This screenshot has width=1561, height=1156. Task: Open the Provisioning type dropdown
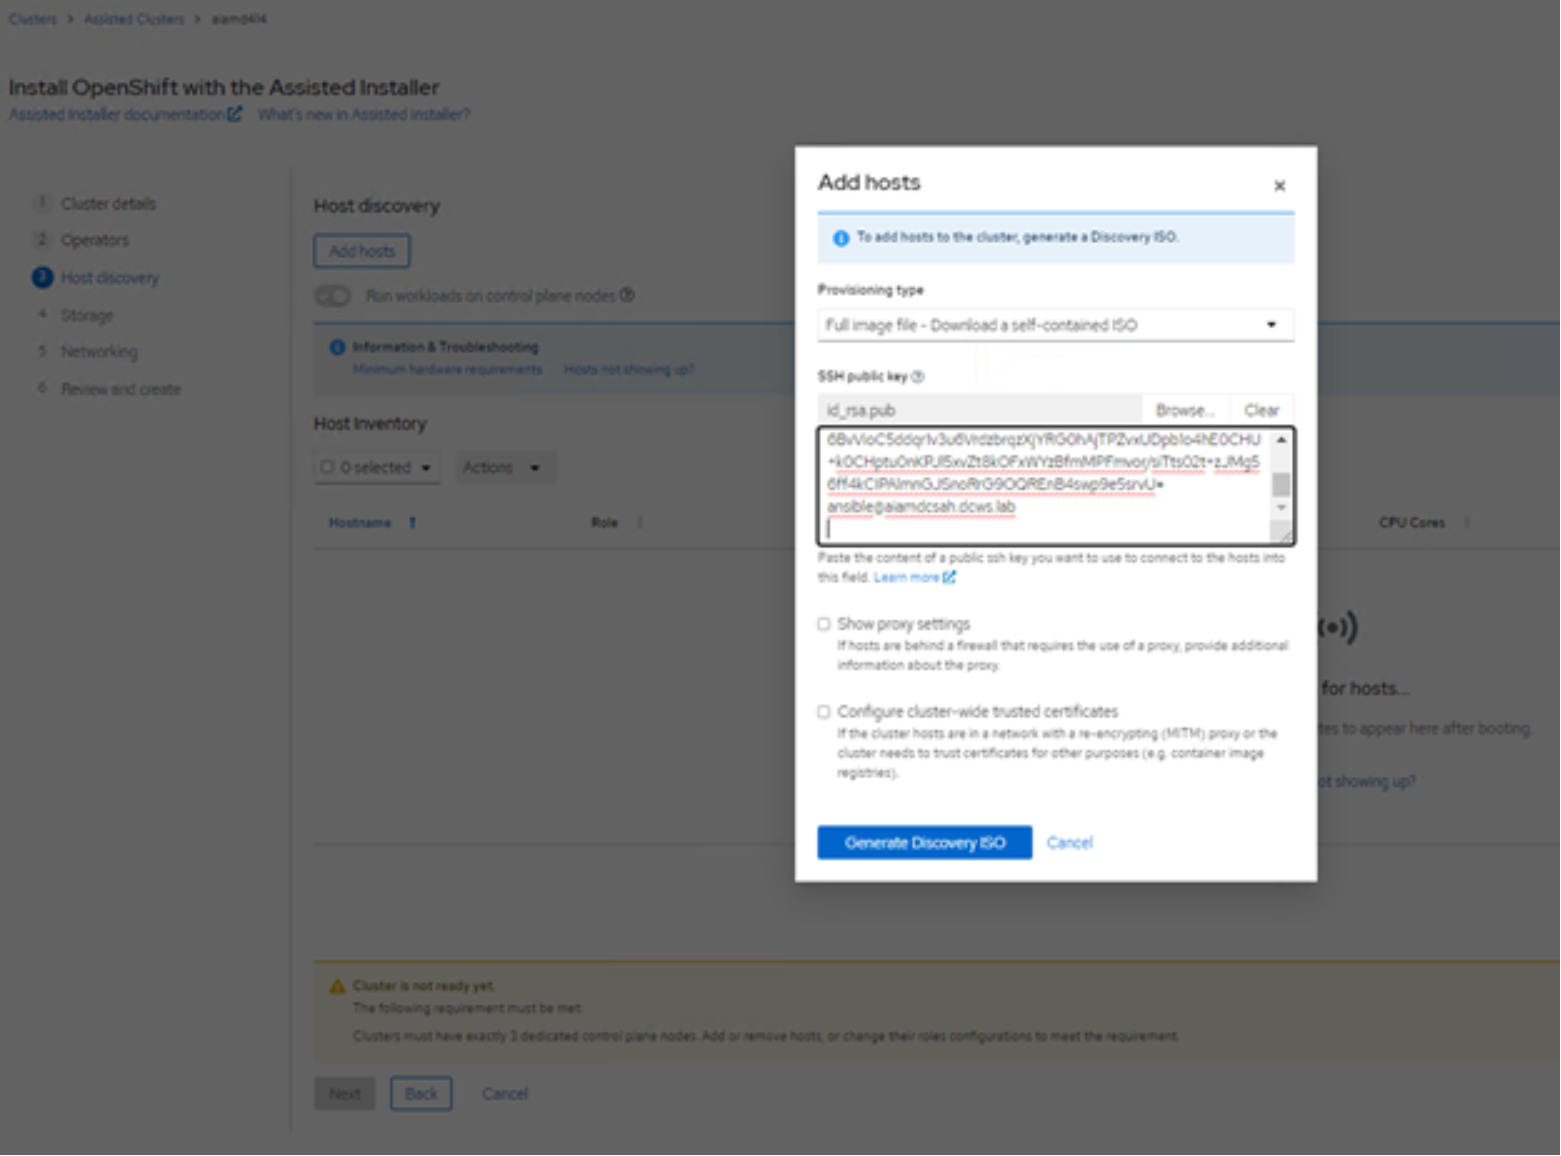click(1056, 325)
